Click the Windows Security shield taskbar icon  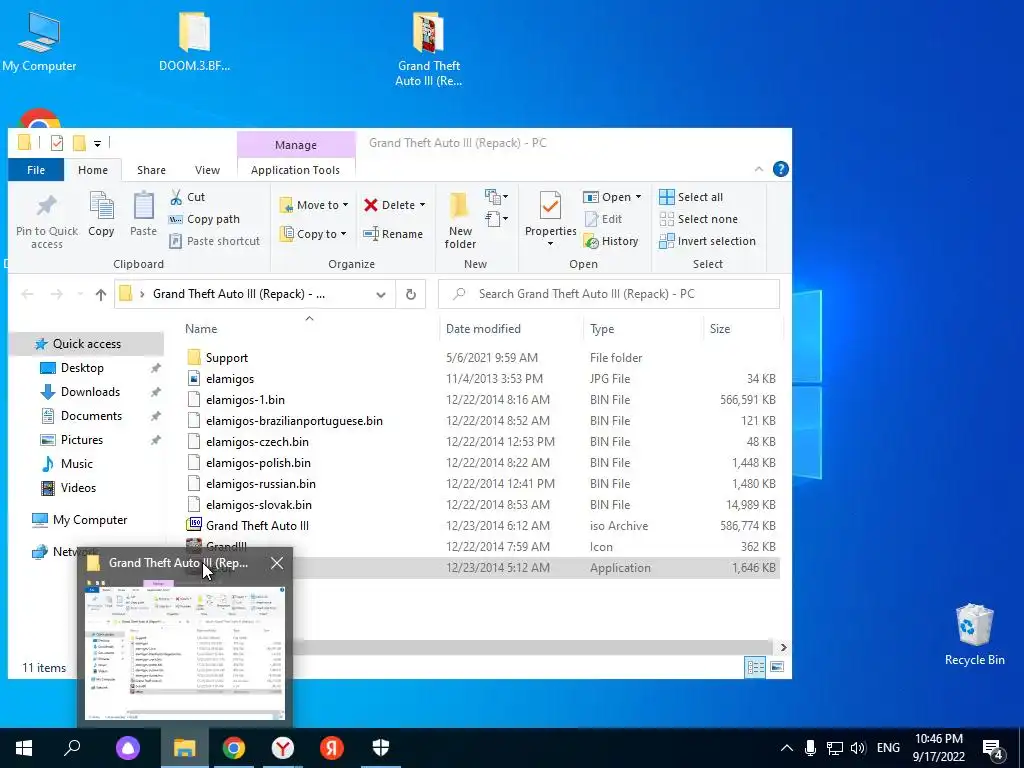pos(381,748)
